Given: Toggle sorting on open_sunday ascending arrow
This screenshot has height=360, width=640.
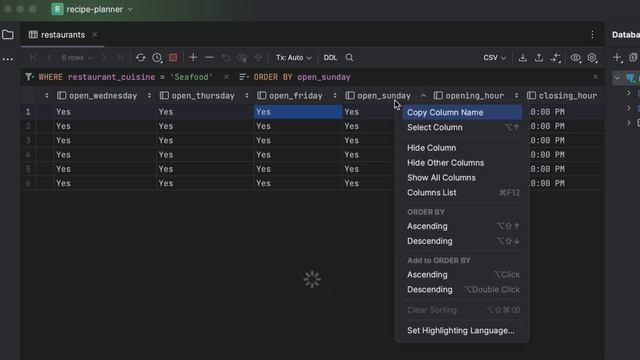Looking at the screenshot, I should pos(423,96).
